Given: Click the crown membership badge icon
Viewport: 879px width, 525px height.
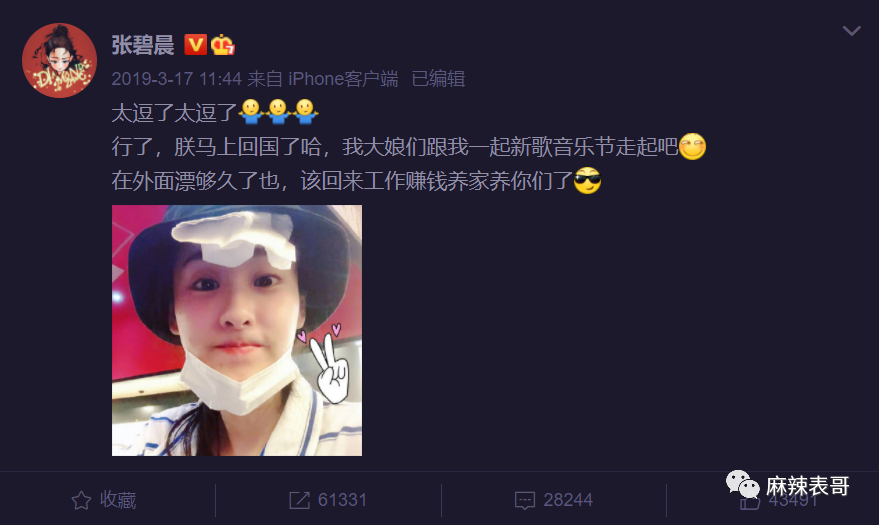Looking at the screenshot, I should [223, 45].
